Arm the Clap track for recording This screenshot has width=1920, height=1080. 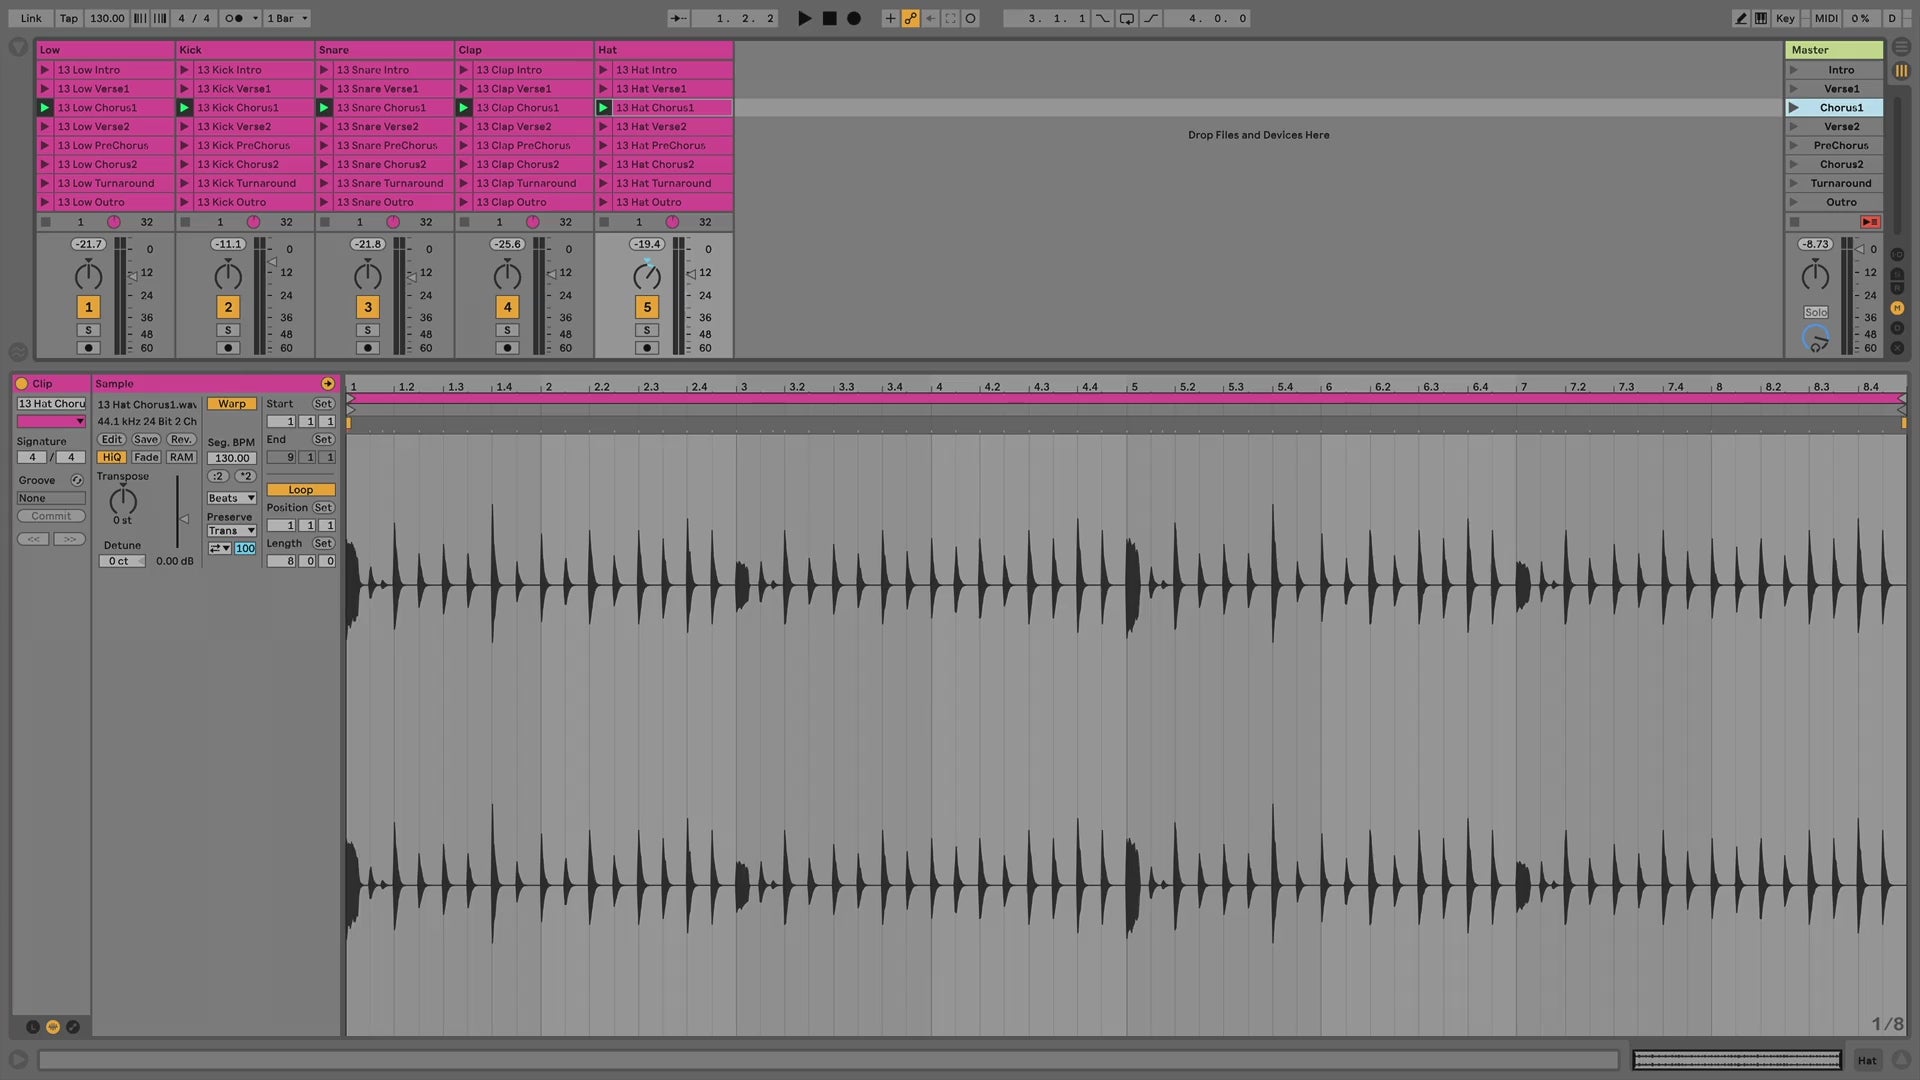[507, 348]
